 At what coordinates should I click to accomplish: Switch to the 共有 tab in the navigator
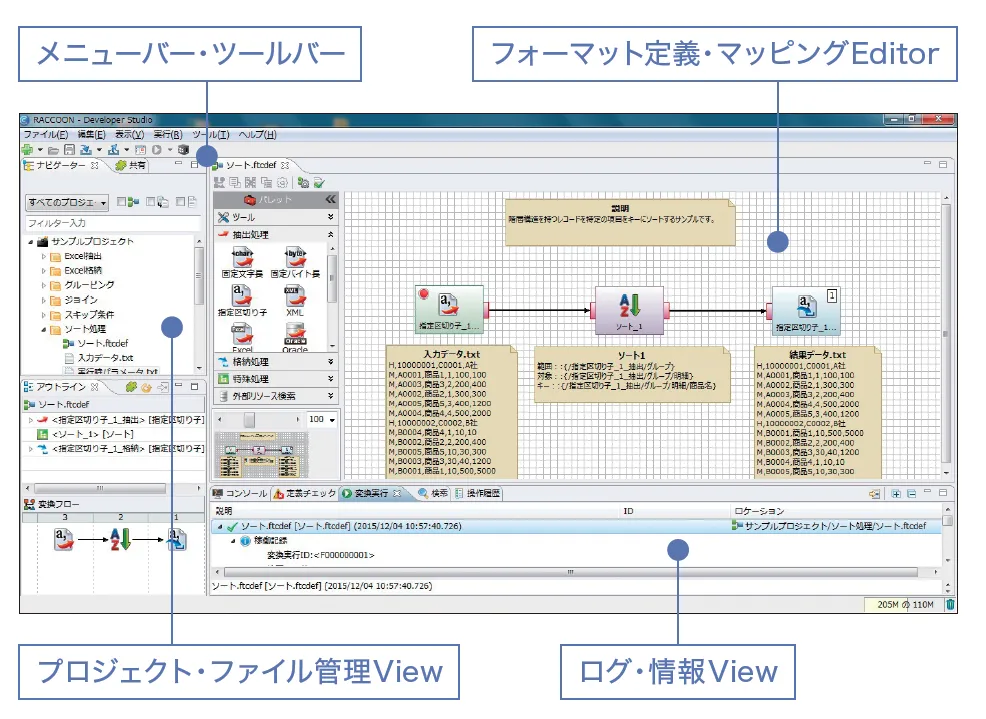click(x=131, y=165)
